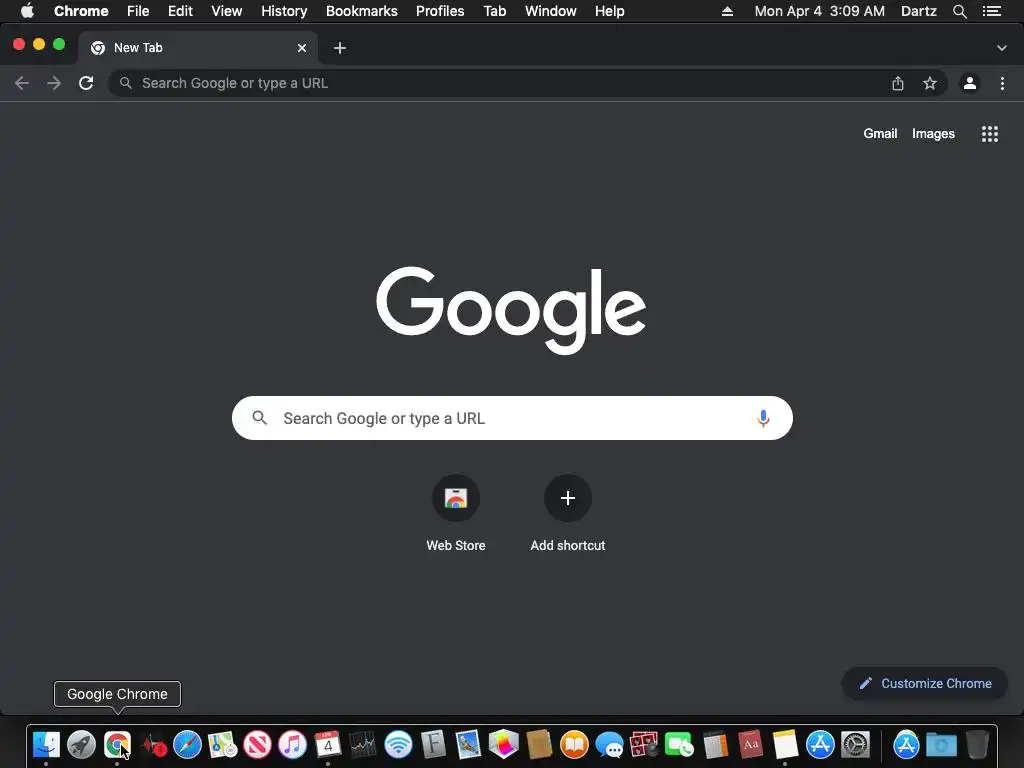This screenshot has width=1024, height=768.
Task: Close the New Tab tab
Action: [302, 48]
